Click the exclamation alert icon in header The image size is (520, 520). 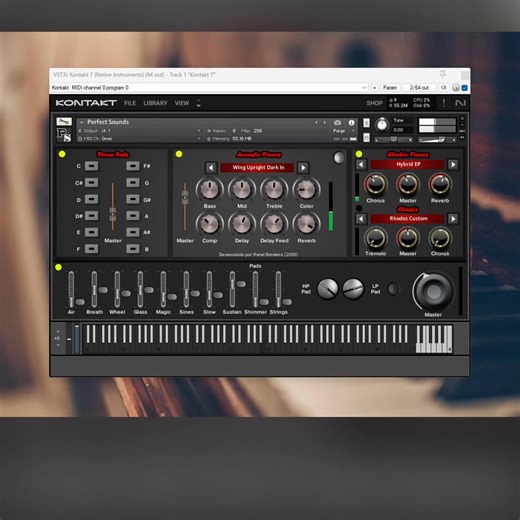click(x=444, y=103)
